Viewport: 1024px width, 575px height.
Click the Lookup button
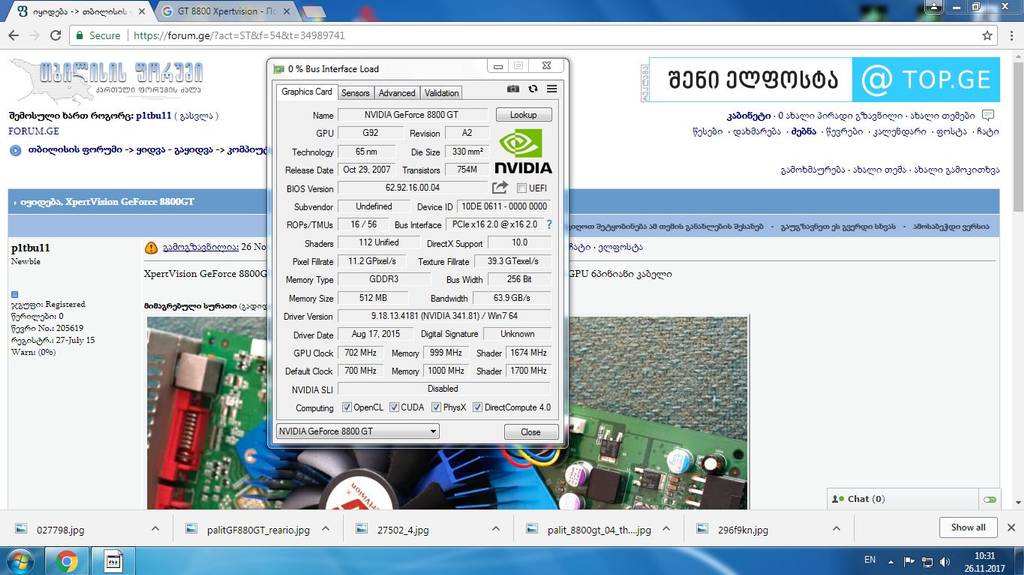coord(523,114)
